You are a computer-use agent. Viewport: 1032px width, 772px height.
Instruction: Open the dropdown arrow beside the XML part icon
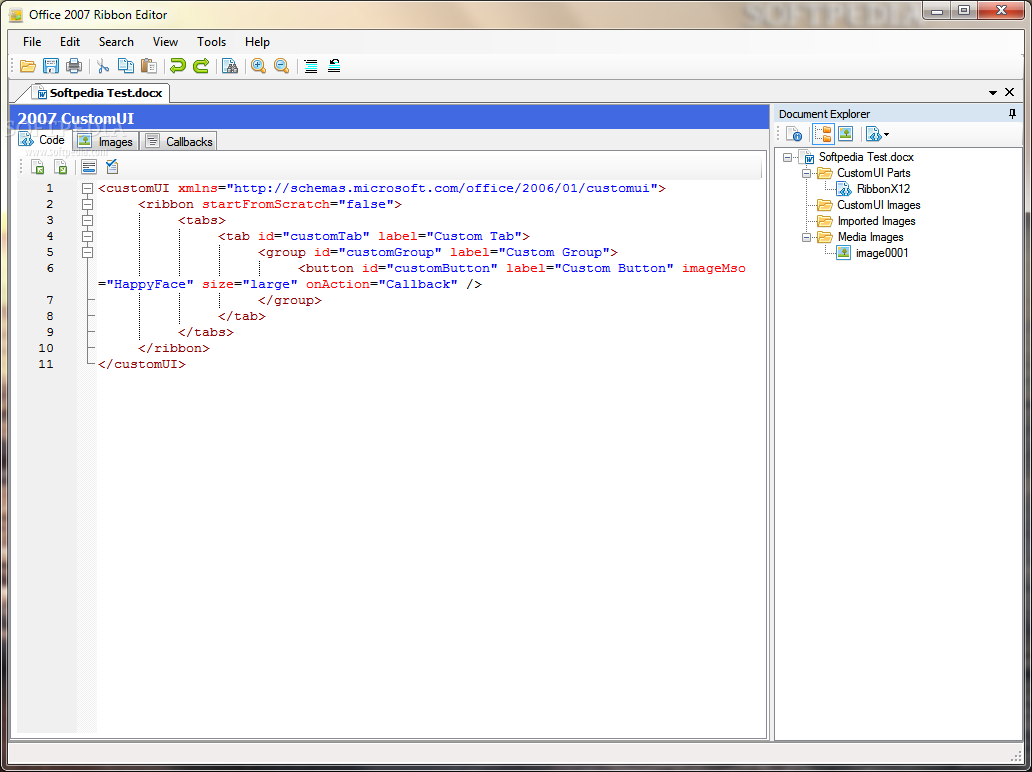[x=886, y=135]
